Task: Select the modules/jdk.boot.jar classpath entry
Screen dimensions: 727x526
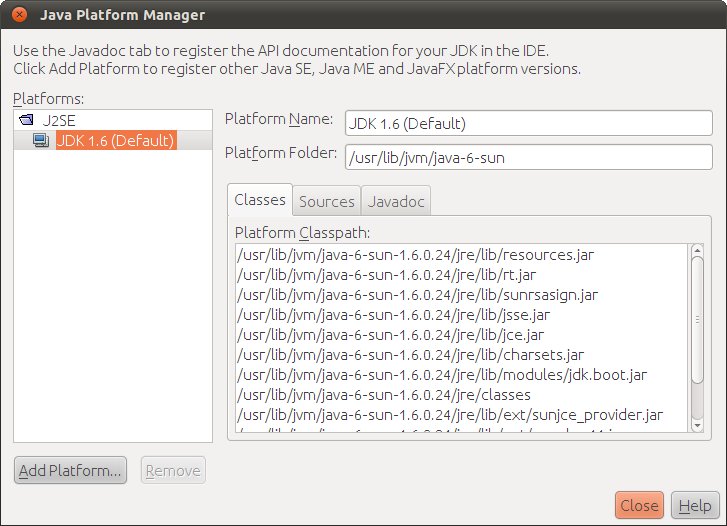Action: point(461,374)
